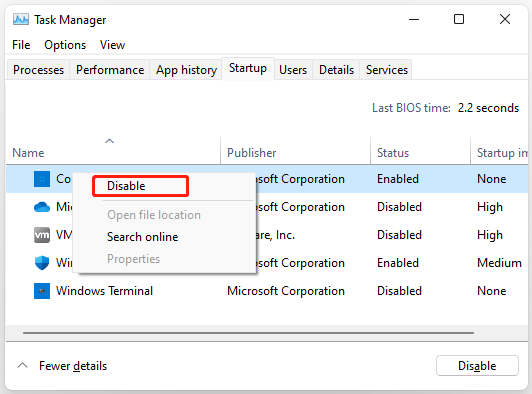Click the Cortana blue app icon
The image size is (532, 394).
tap(42, 179)
